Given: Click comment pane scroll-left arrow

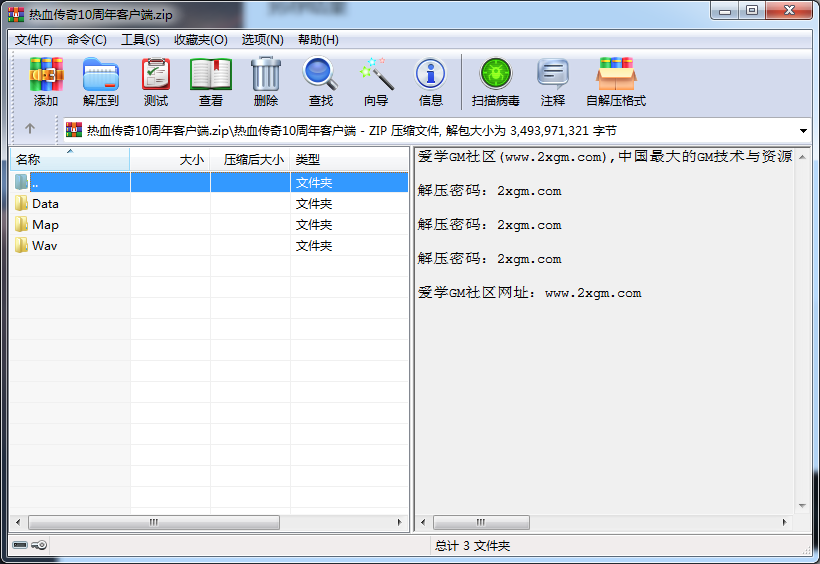Looking at the screenshot, I should pyautogui.click(x=423, y=522).
